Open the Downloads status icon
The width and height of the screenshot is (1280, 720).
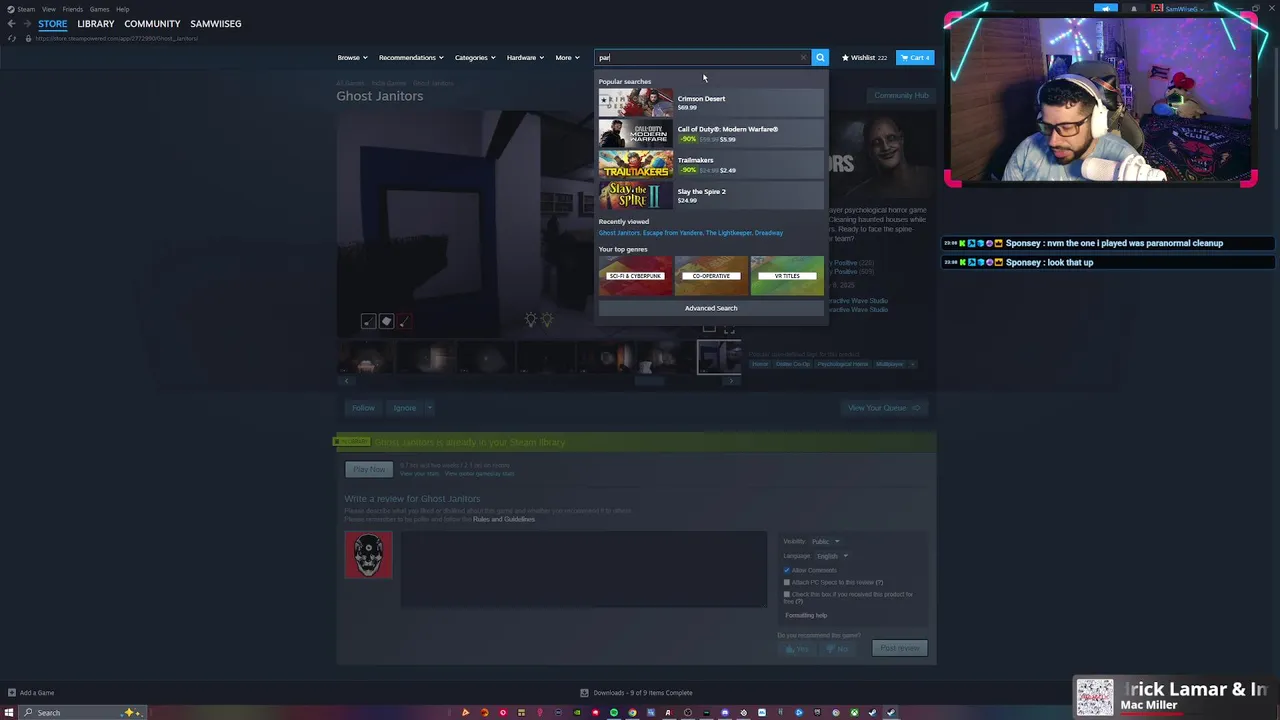click(x=584, y=692)
